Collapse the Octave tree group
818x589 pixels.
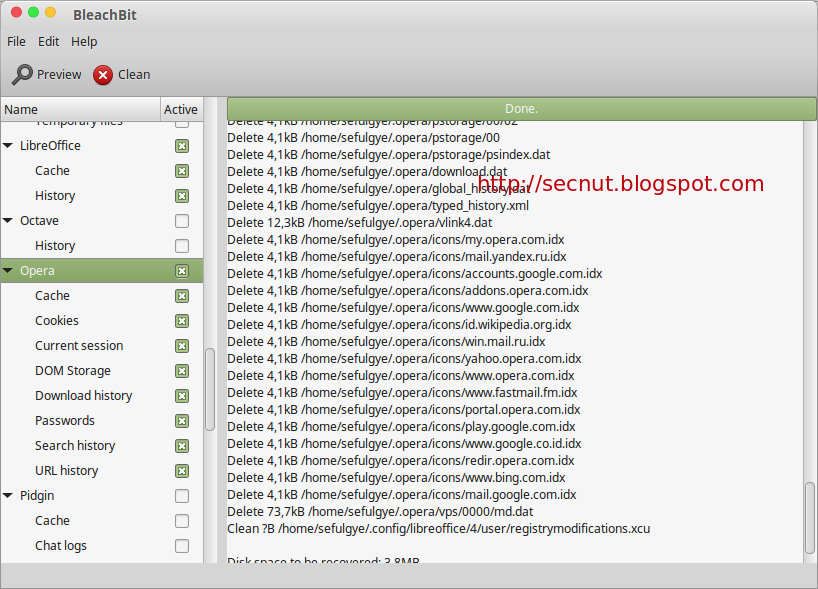[8, 221]
